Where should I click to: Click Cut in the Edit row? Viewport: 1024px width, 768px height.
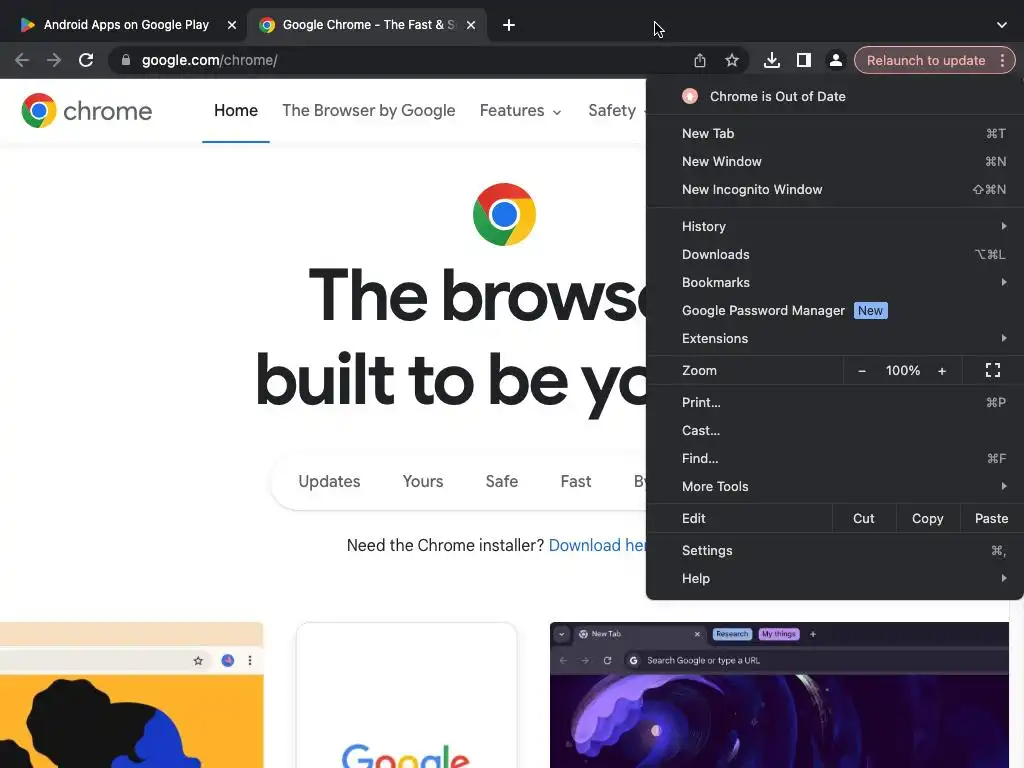click(863, 519)
